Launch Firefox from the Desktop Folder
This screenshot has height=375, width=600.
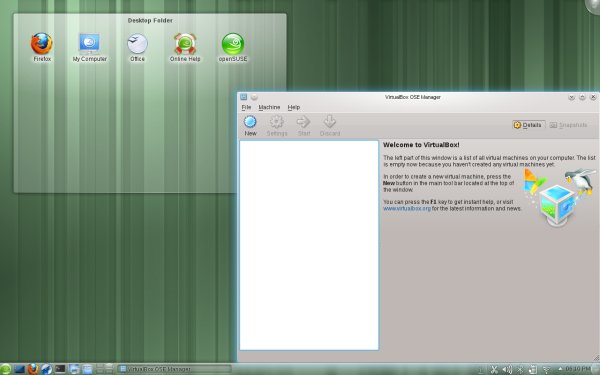(x=42, y=47)
